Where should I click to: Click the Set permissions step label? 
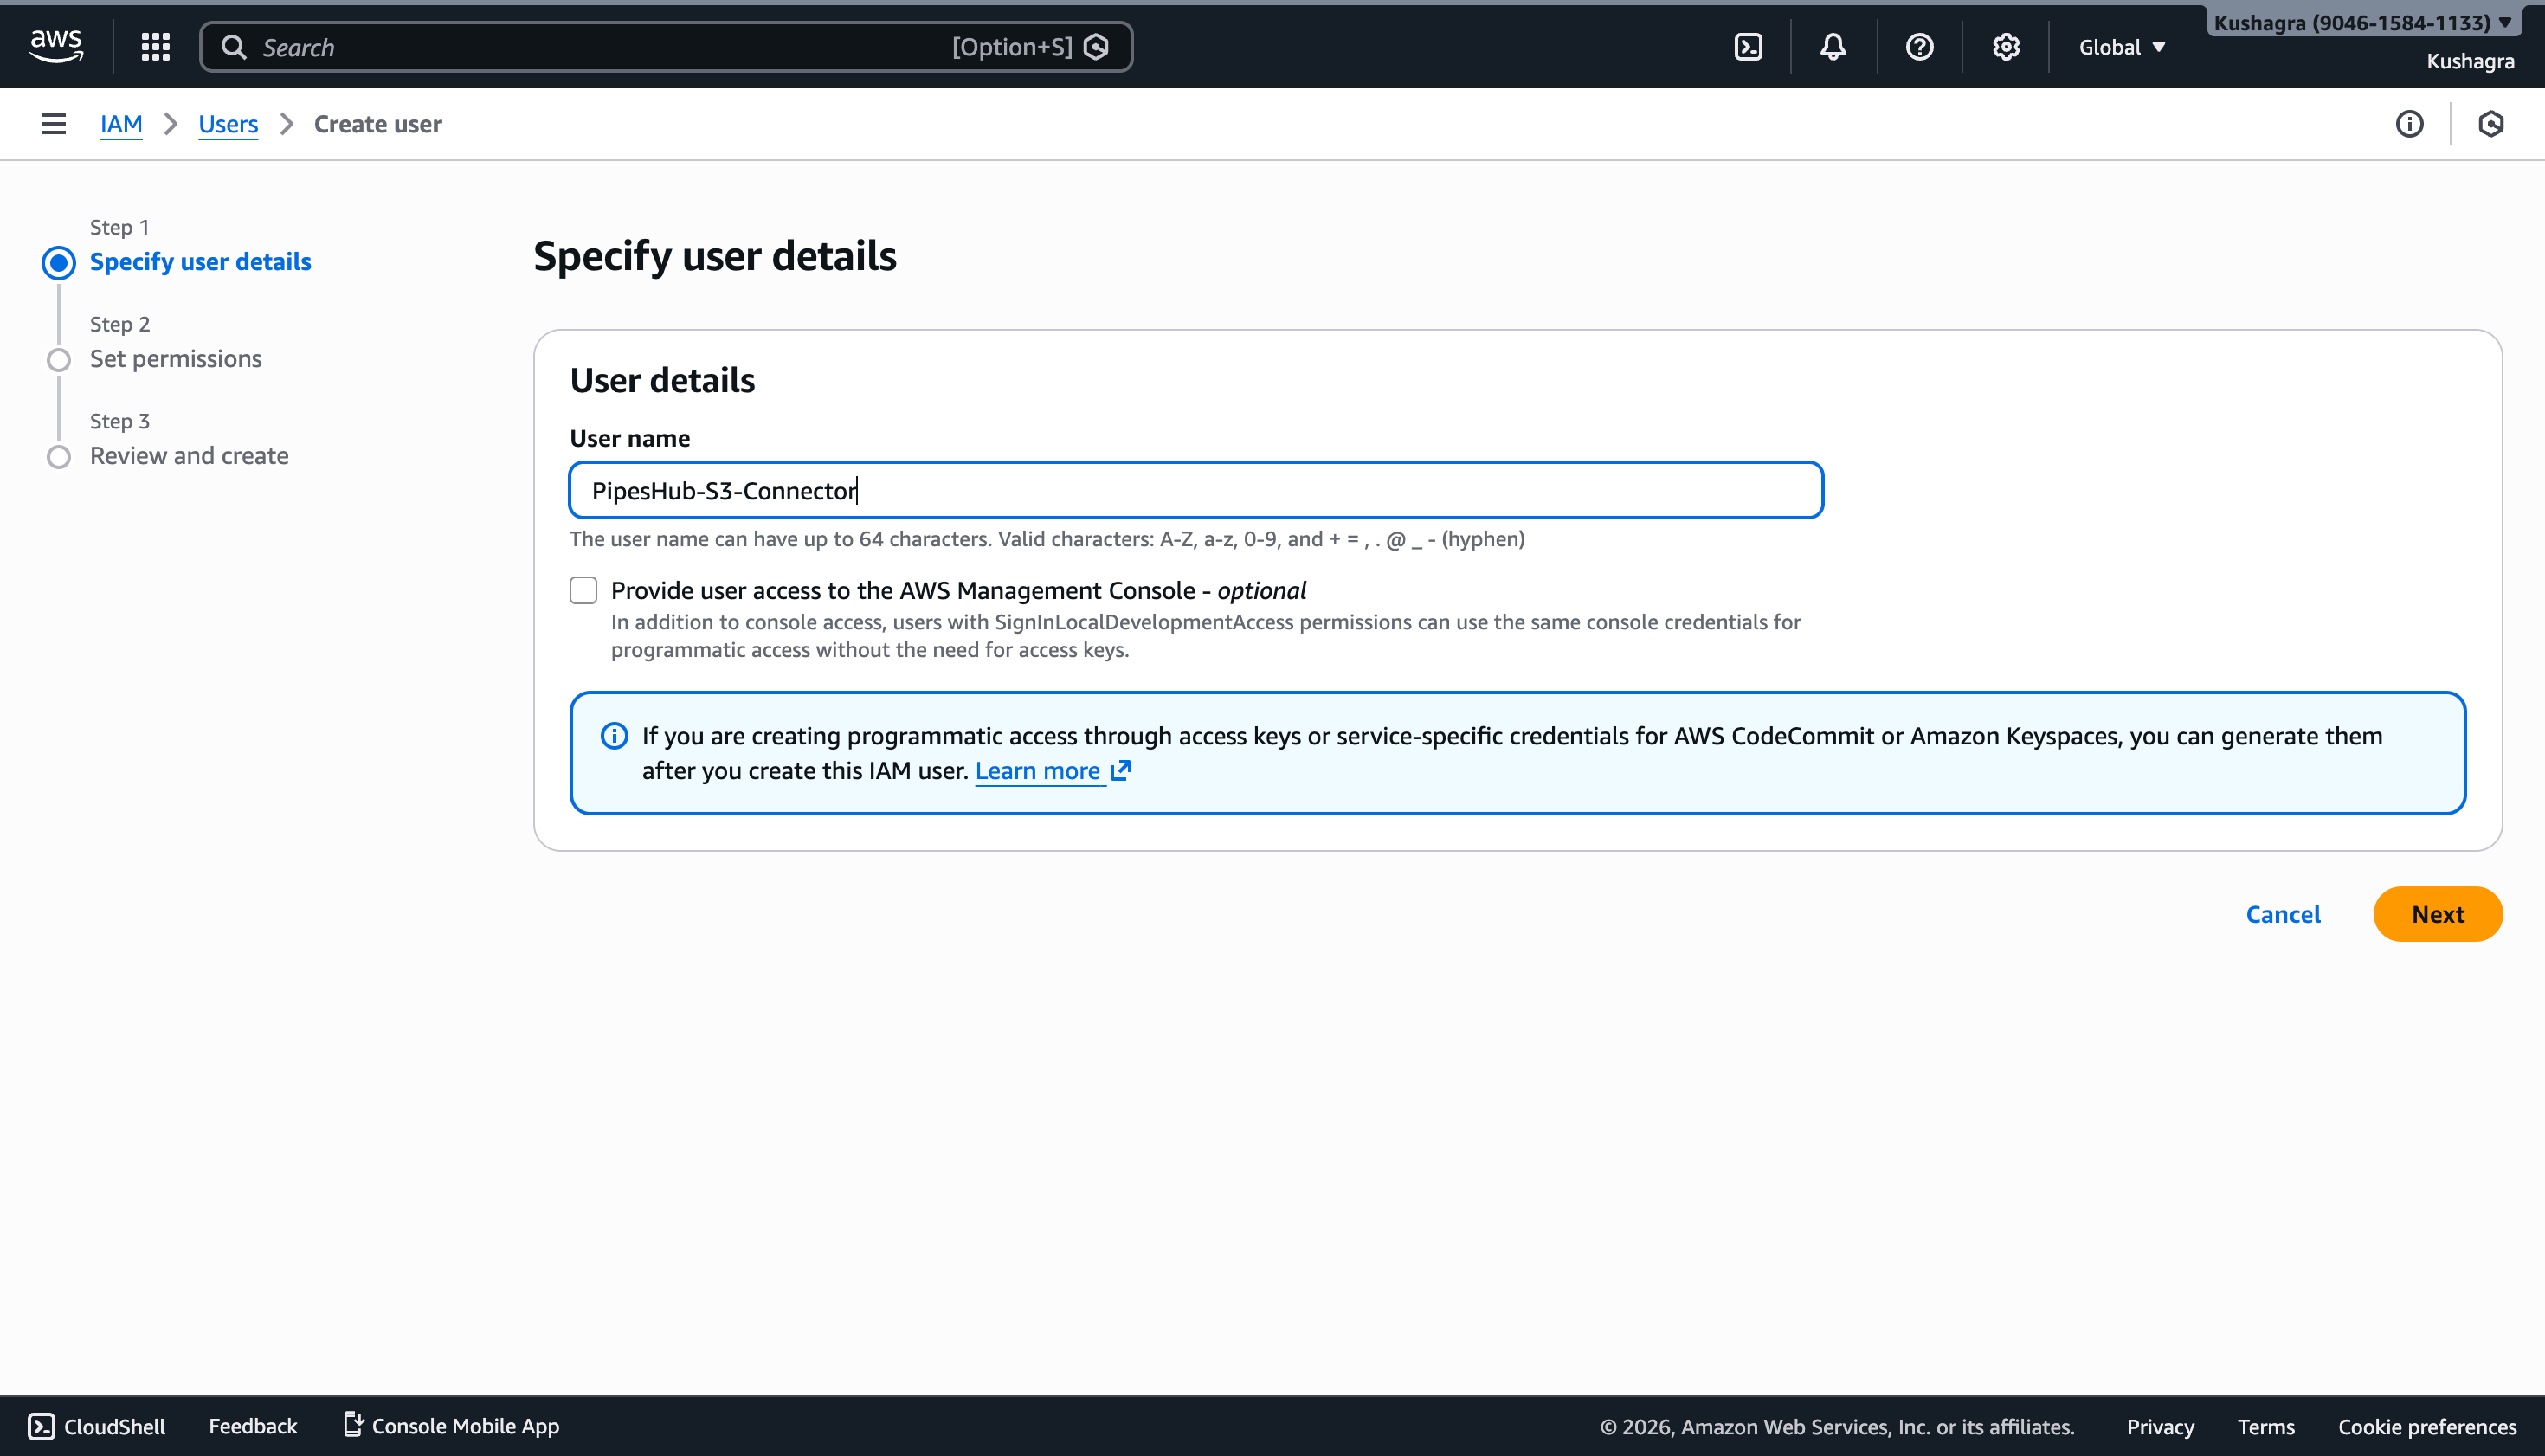(x=176, y=359)
